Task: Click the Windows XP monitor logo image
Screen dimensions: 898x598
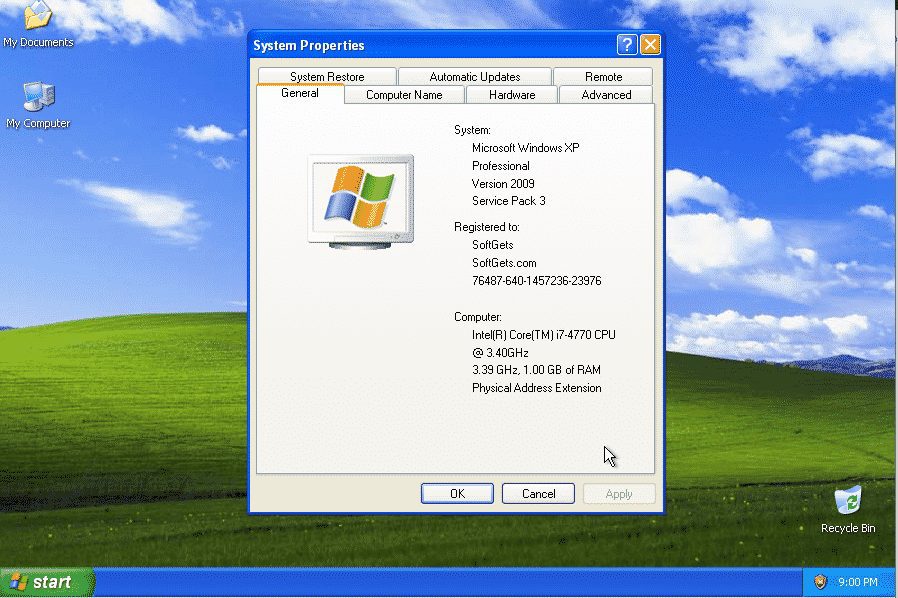Action: coord(361,201)
